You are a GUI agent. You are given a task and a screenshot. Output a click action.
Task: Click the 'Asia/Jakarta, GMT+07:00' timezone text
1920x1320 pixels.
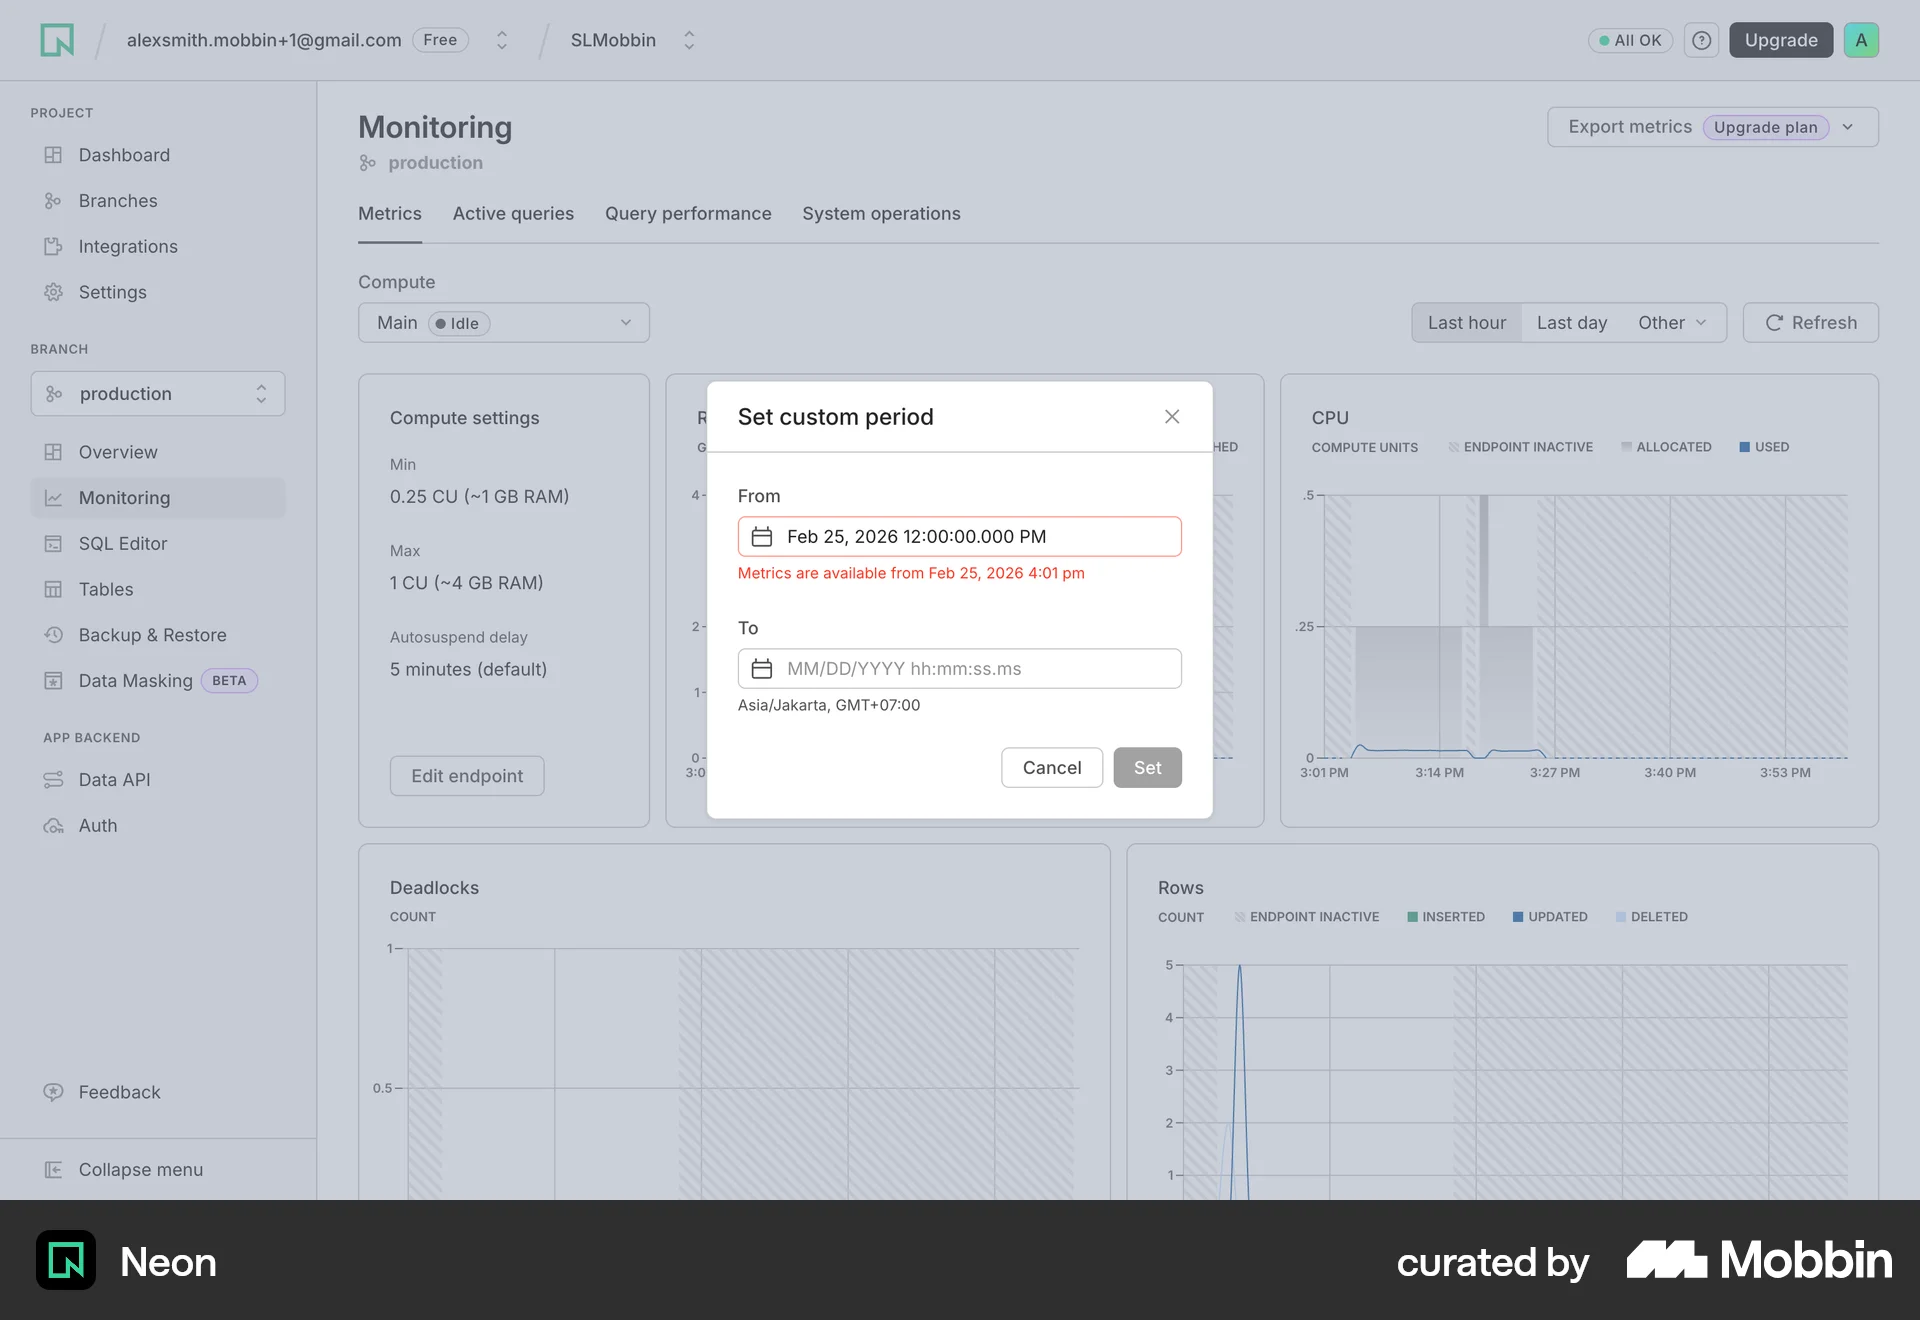click(x=829, y=705)
